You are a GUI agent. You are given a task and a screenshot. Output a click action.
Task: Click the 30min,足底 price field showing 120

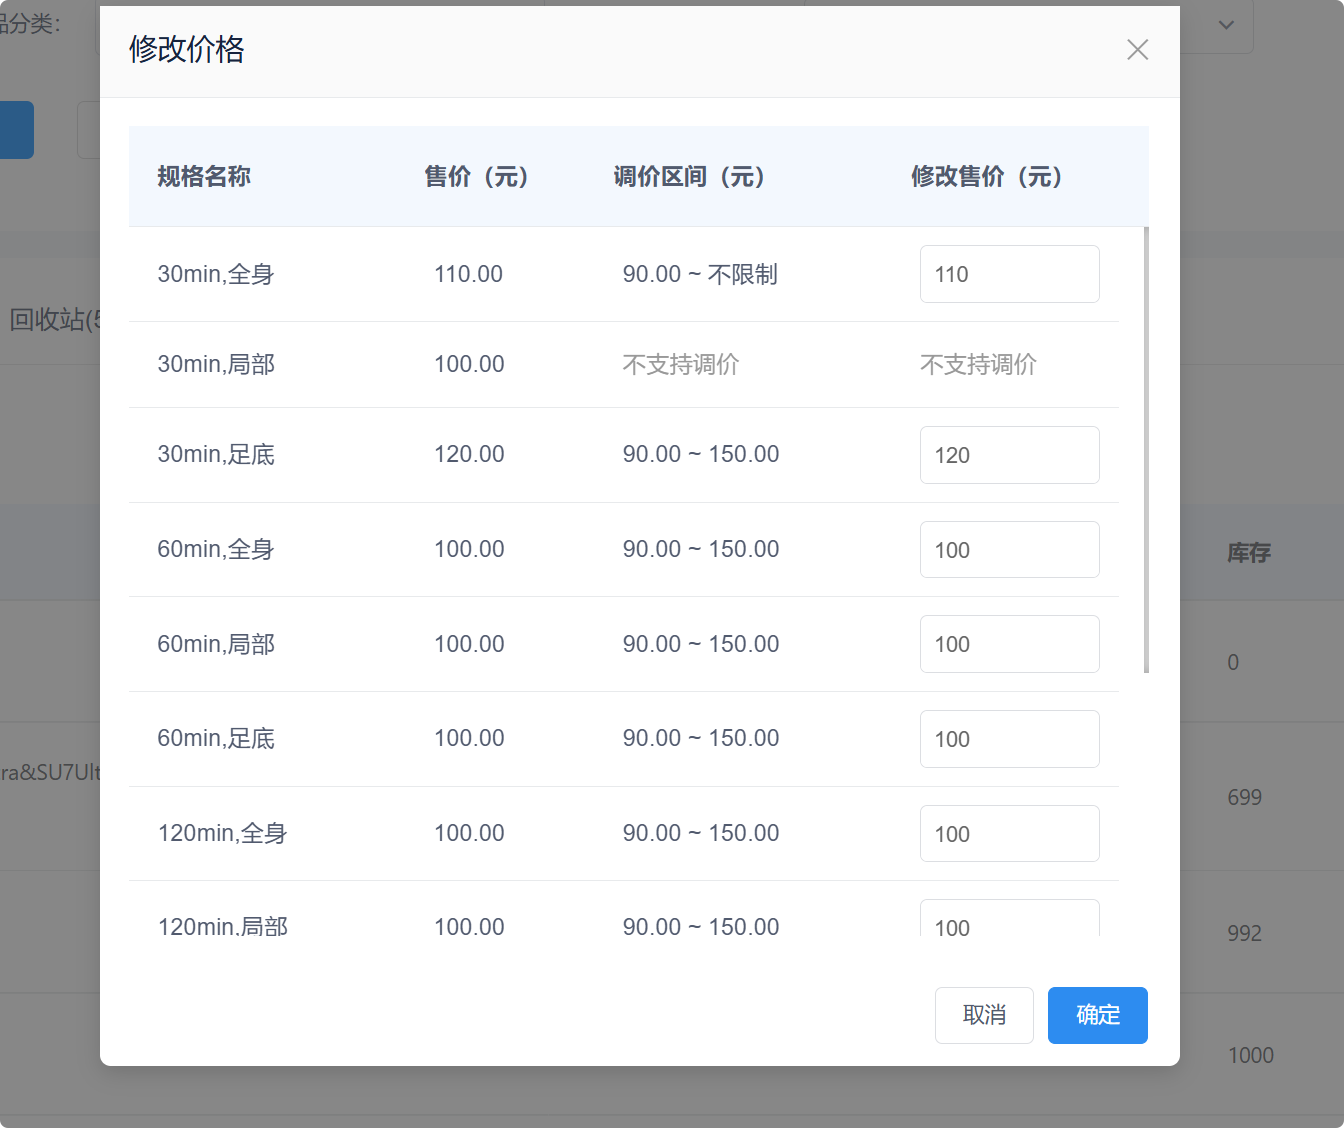pyautogui.click(x=1009, y=455)
